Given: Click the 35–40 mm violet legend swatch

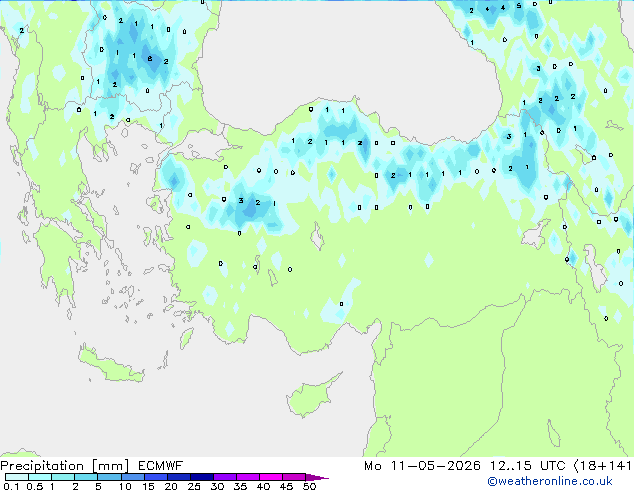Looking at the screenshot, I should tap(247, 477).
